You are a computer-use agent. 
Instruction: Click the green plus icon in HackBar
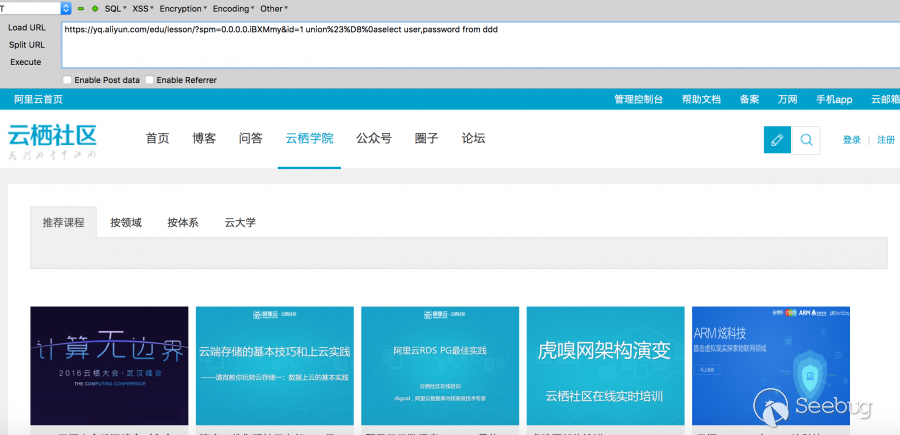click(x=94, y=8)
